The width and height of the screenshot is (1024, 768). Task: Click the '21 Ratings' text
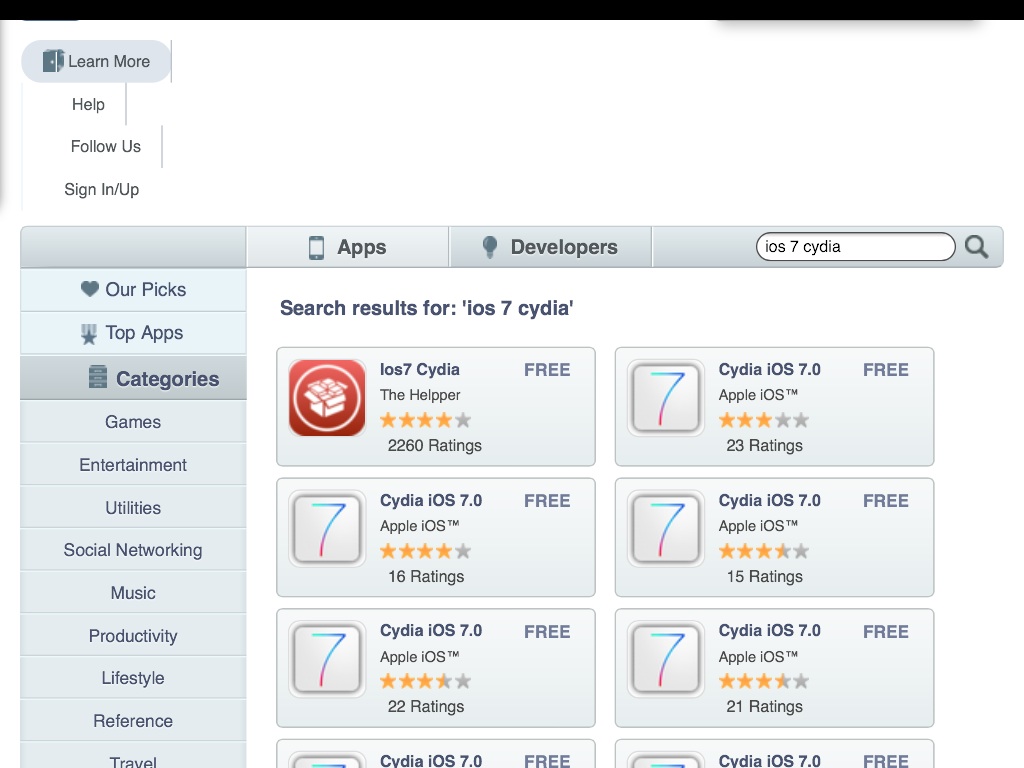[x=764, y=707]
